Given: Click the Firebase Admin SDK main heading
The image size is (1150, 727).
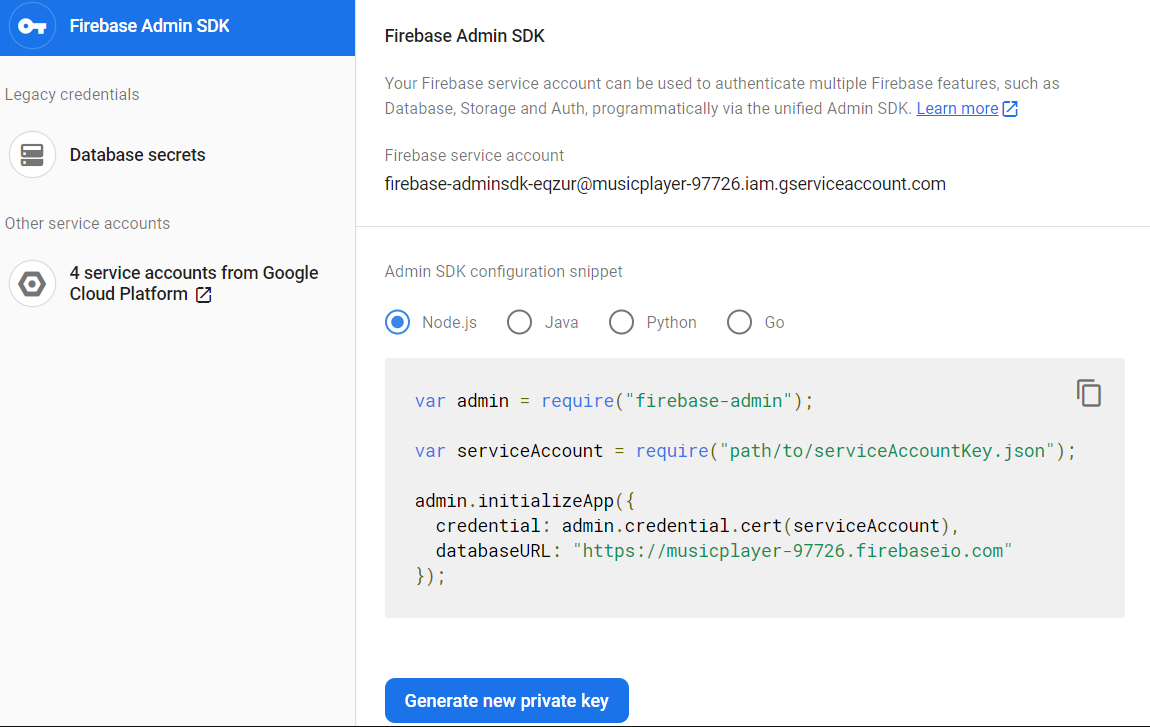Looking at the screenshot, I should pos(464,36).
